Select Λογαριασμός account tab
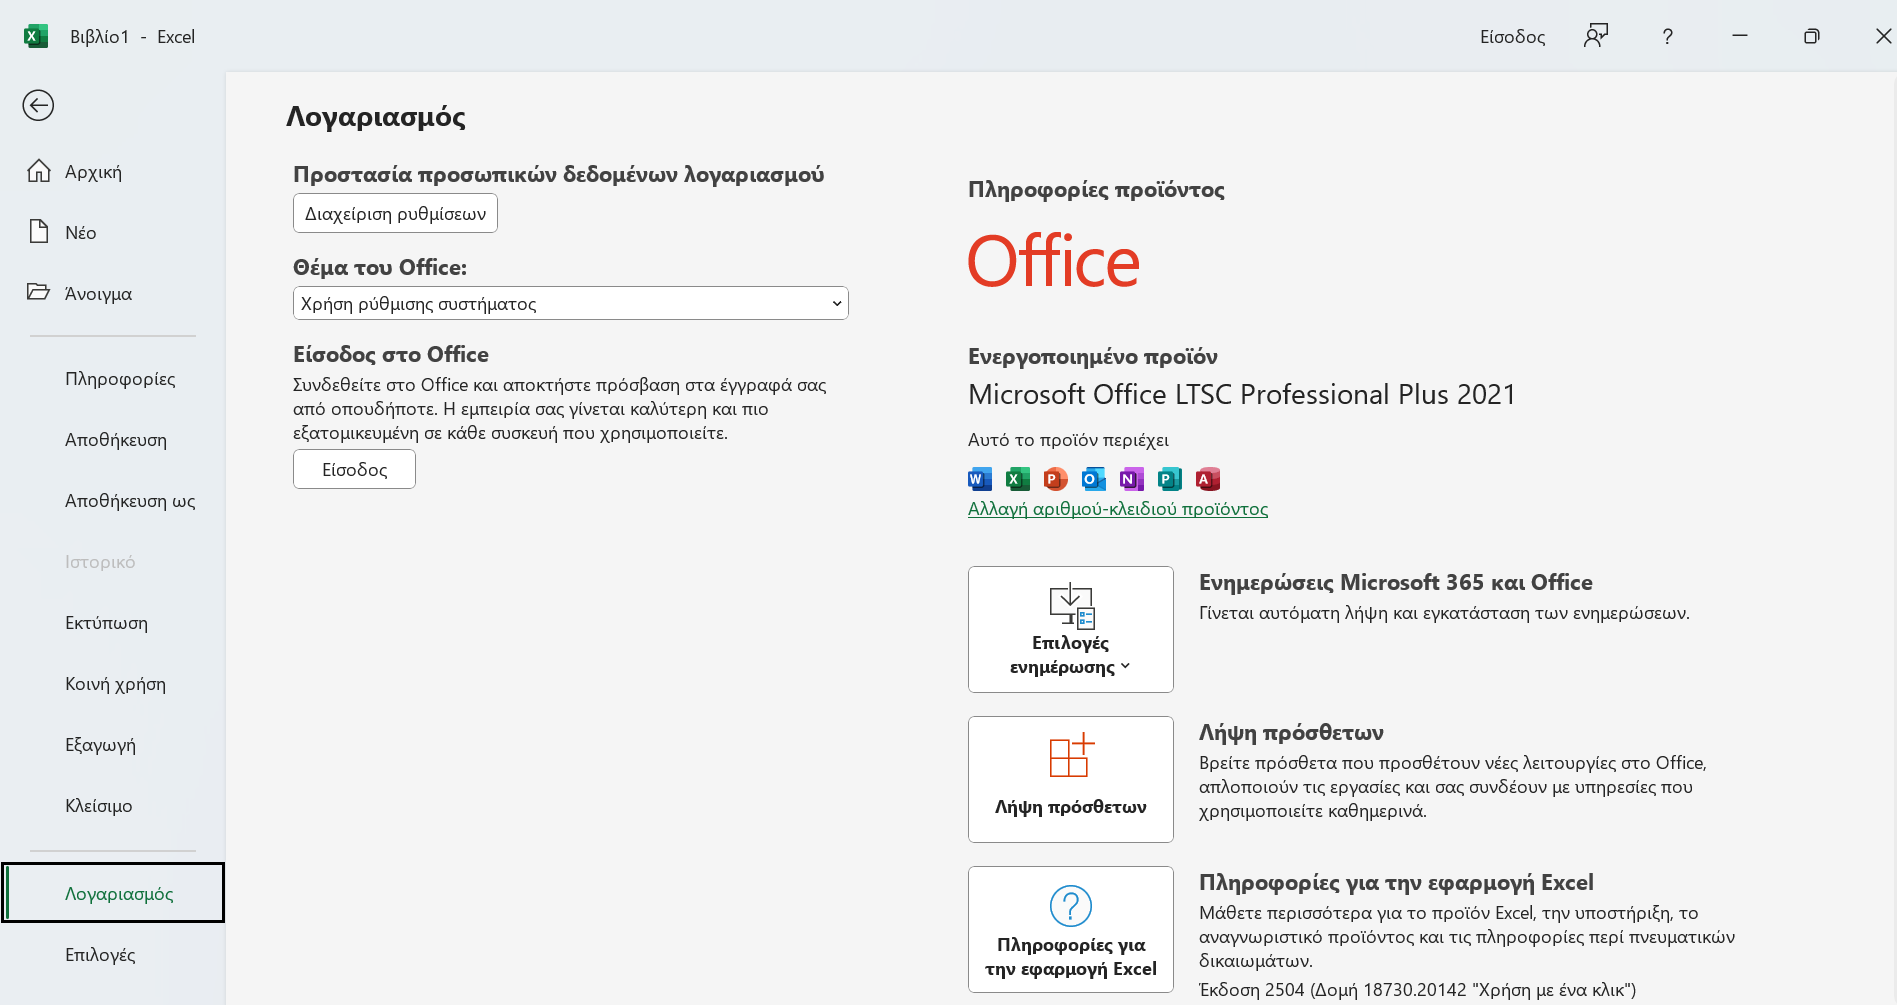This screenshot has width=1897, height=1005. [x=113, y=893]
